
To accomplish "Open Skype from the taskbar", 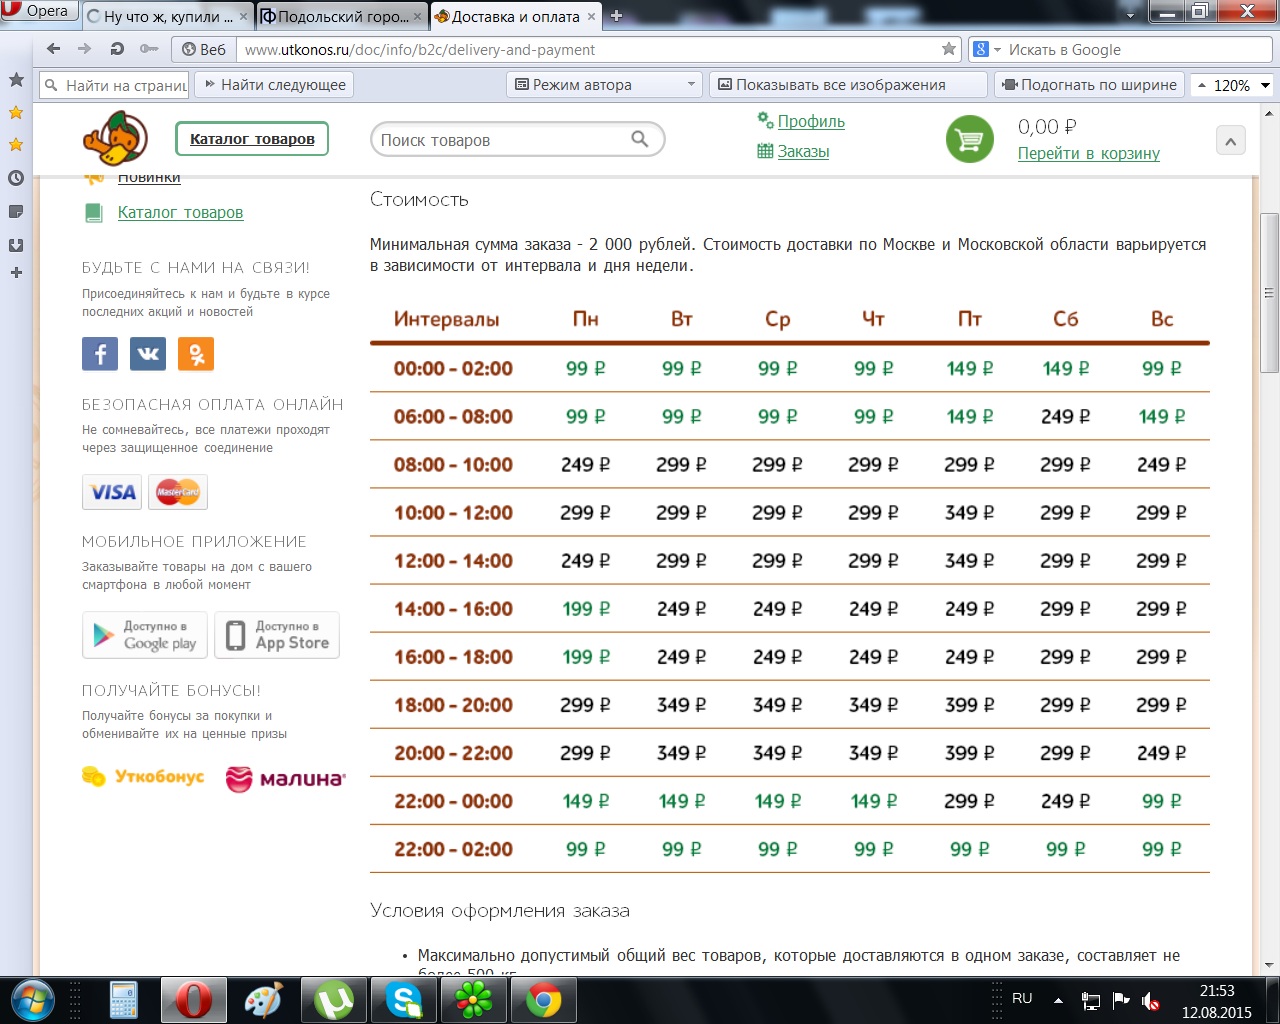I will 404,1000.
